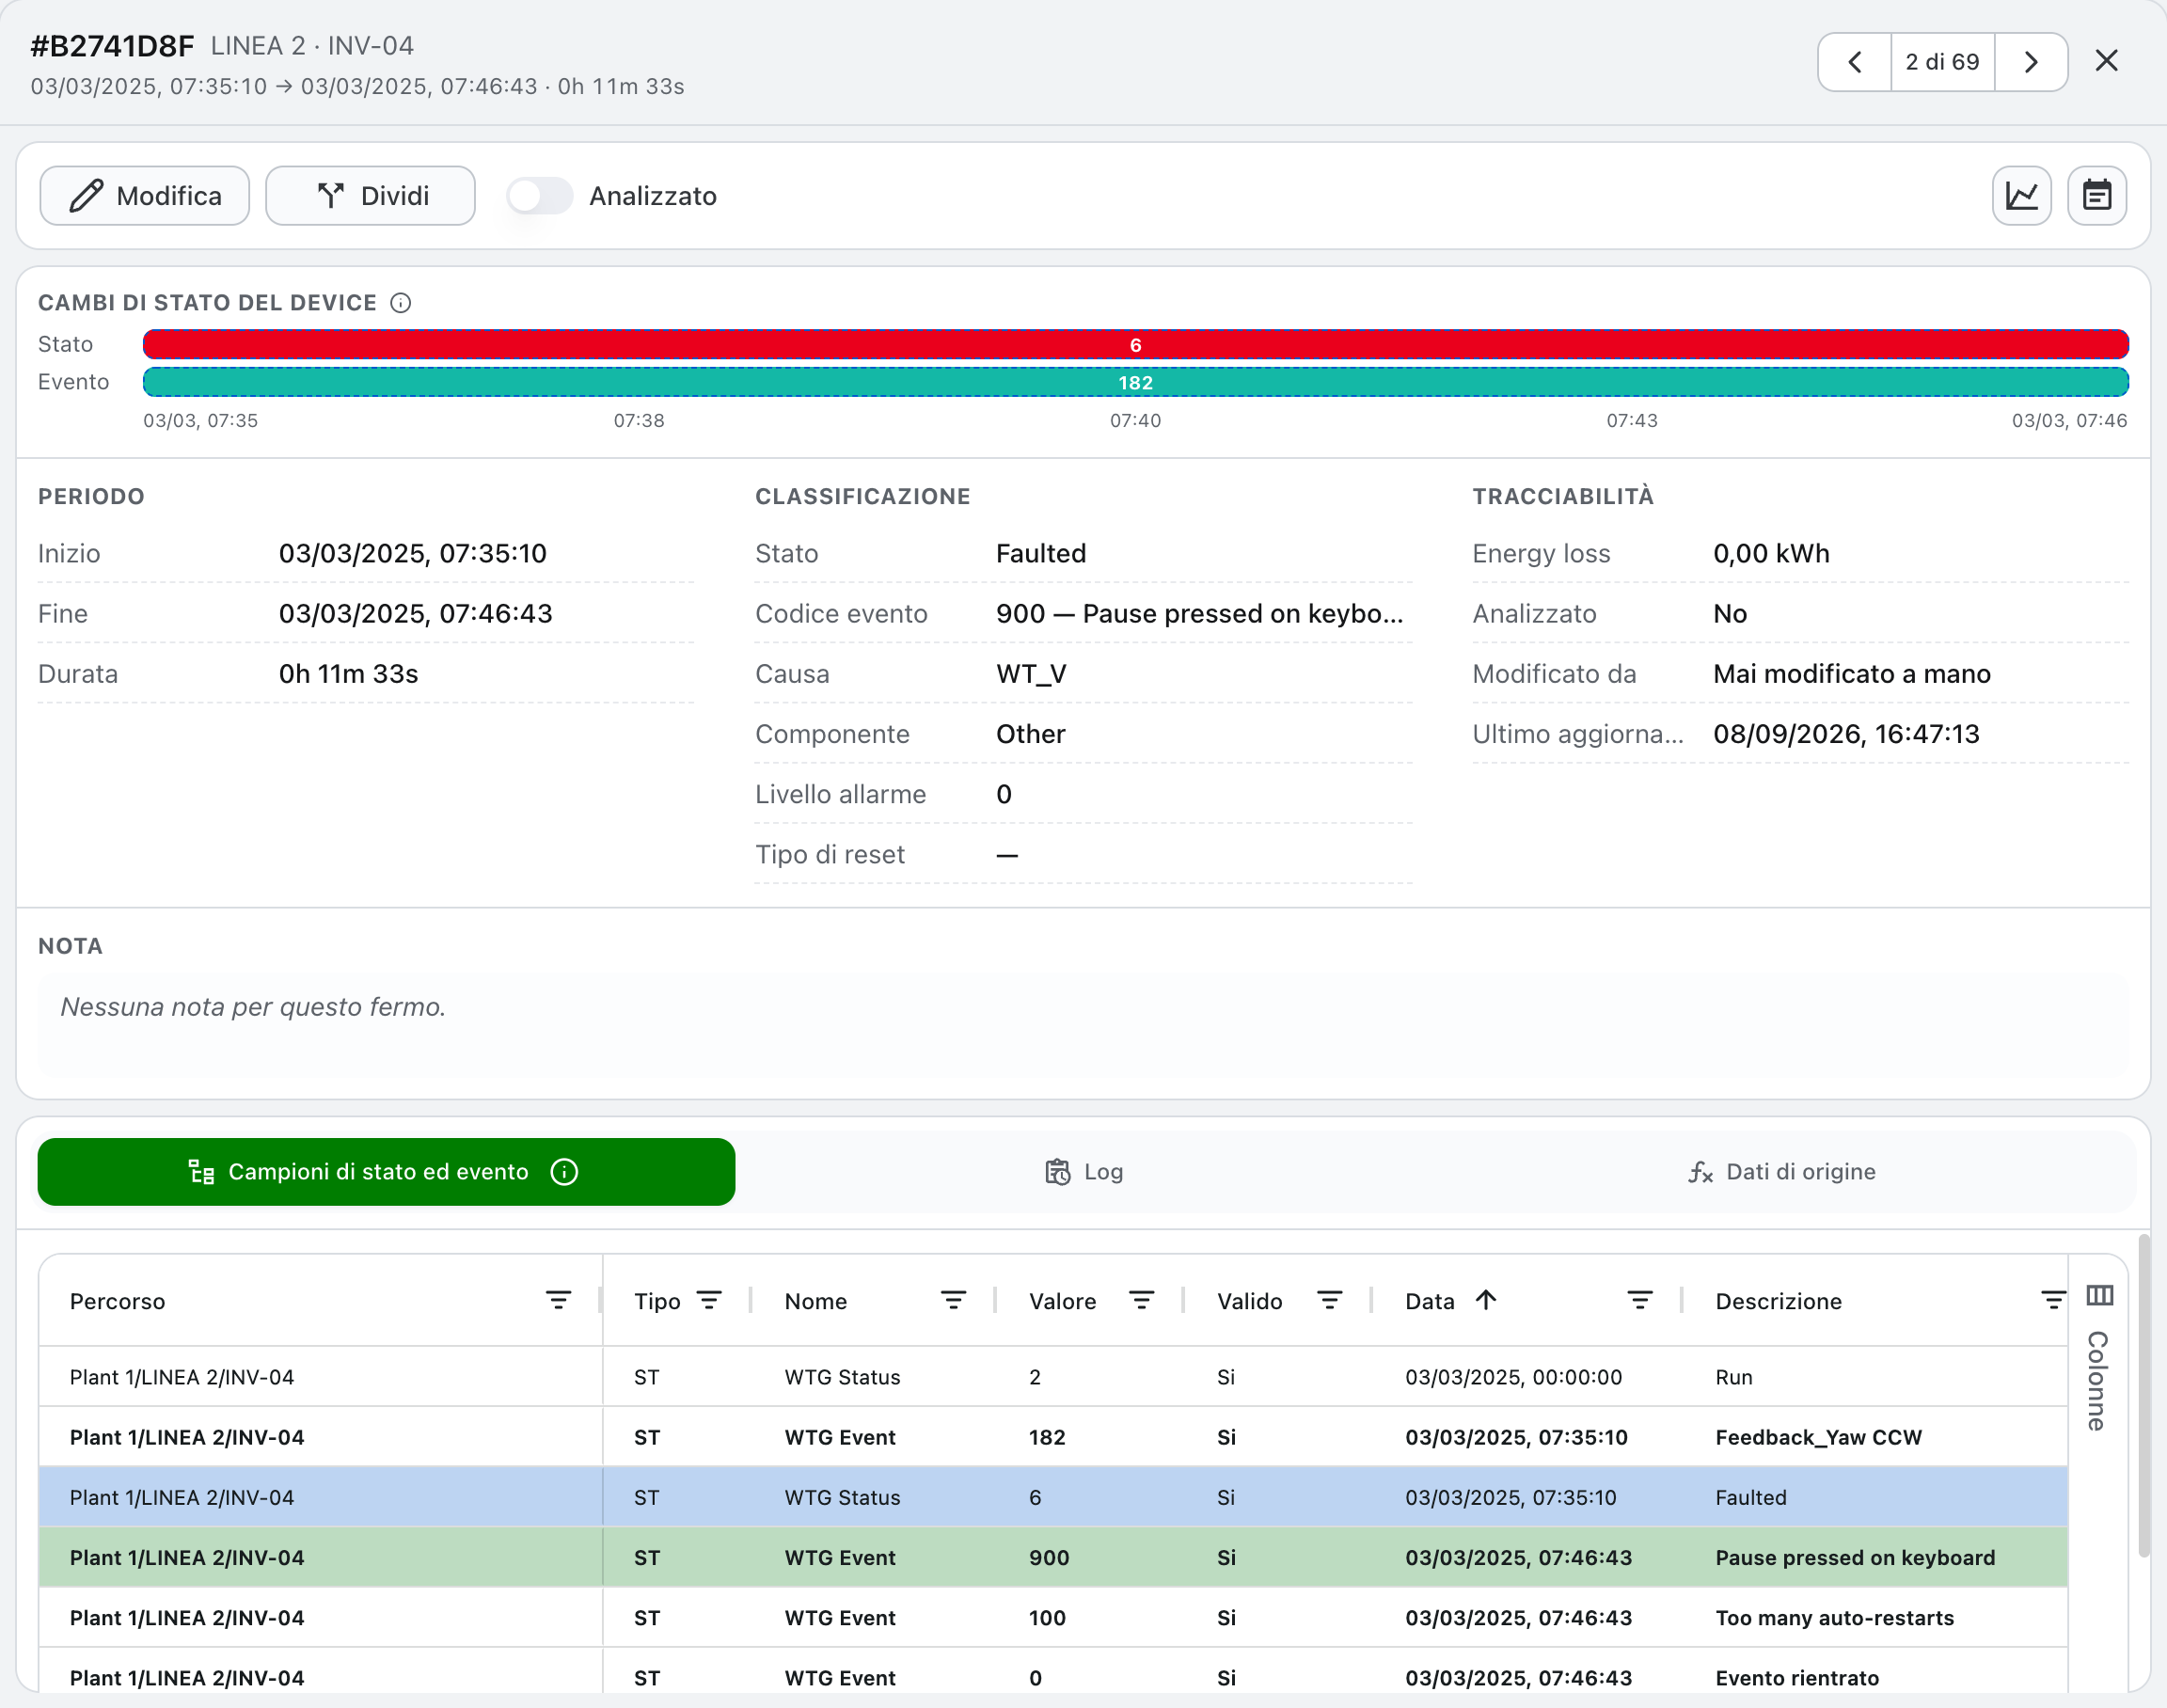Viewport: 2167px width, 1708px height.
Task: Select the Feedback_Yaw CCW row
Action: click(x=1053, y=1437)
